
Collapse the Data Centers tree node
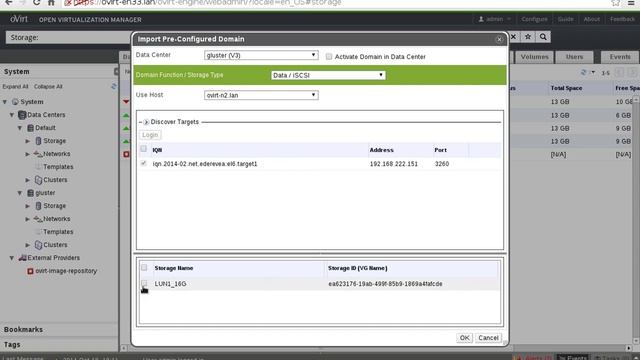pos(12,115)
